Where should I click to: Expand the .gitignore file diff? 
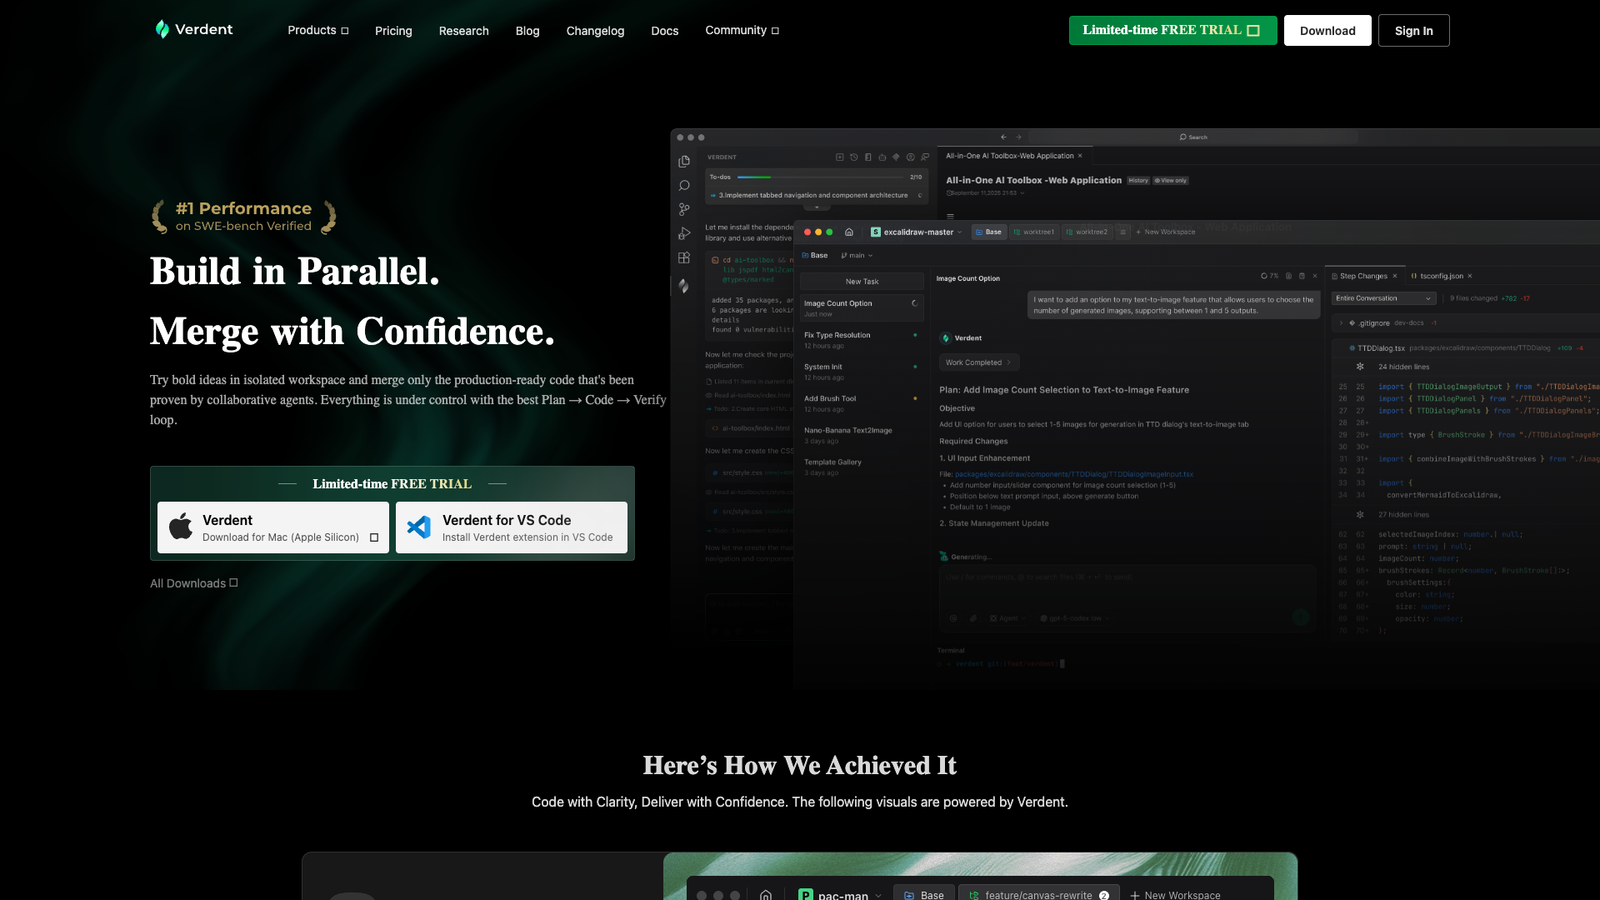[x=1341, y=323]
